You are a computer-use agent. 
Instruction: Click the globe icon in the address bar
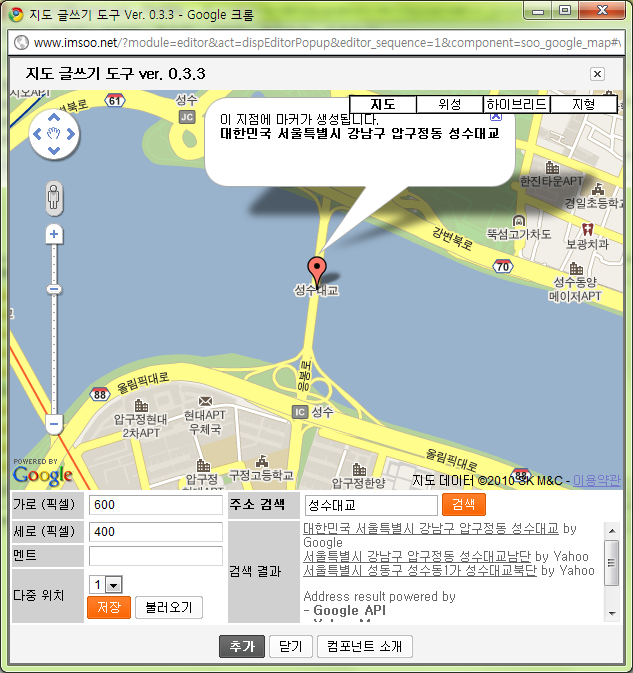21,42
